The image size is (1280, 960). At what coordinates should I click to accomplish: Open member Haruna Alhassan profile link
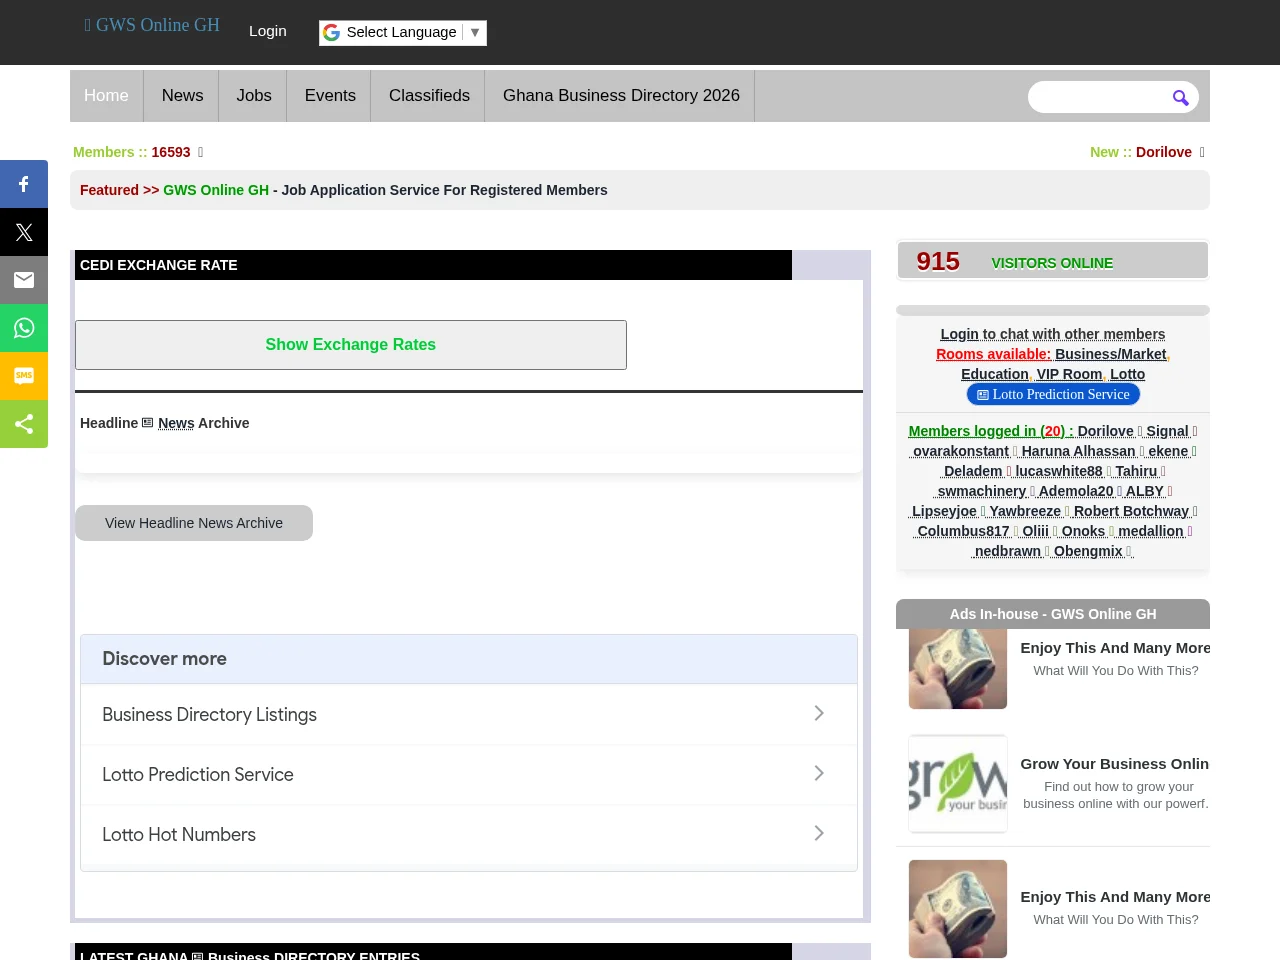coord(1078,451)
